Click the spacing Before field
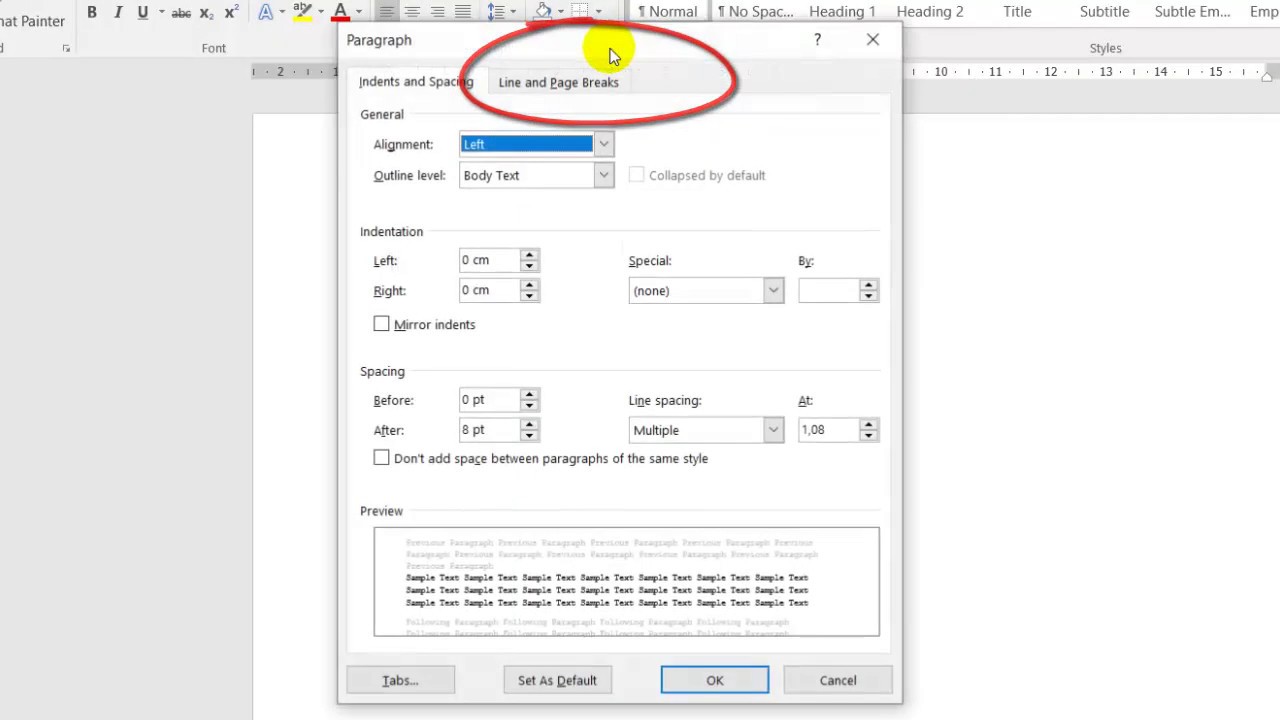This screenshot has width=1280, height=720. [489, 400]
